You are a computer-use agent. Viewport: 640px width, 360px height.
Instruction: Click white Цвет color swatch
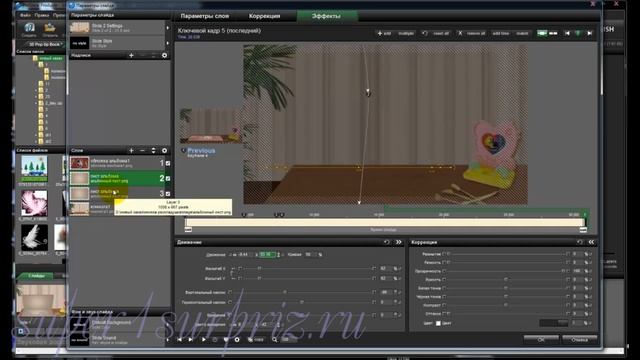pyautogui.click(x=438, y=323)
